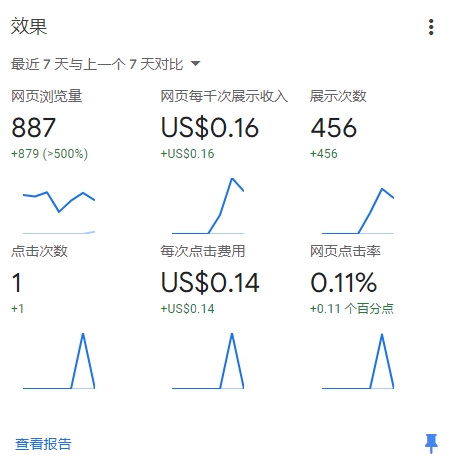Click the +0.11 个百分点 change text

pyautogui.click(x=352, y=309)
